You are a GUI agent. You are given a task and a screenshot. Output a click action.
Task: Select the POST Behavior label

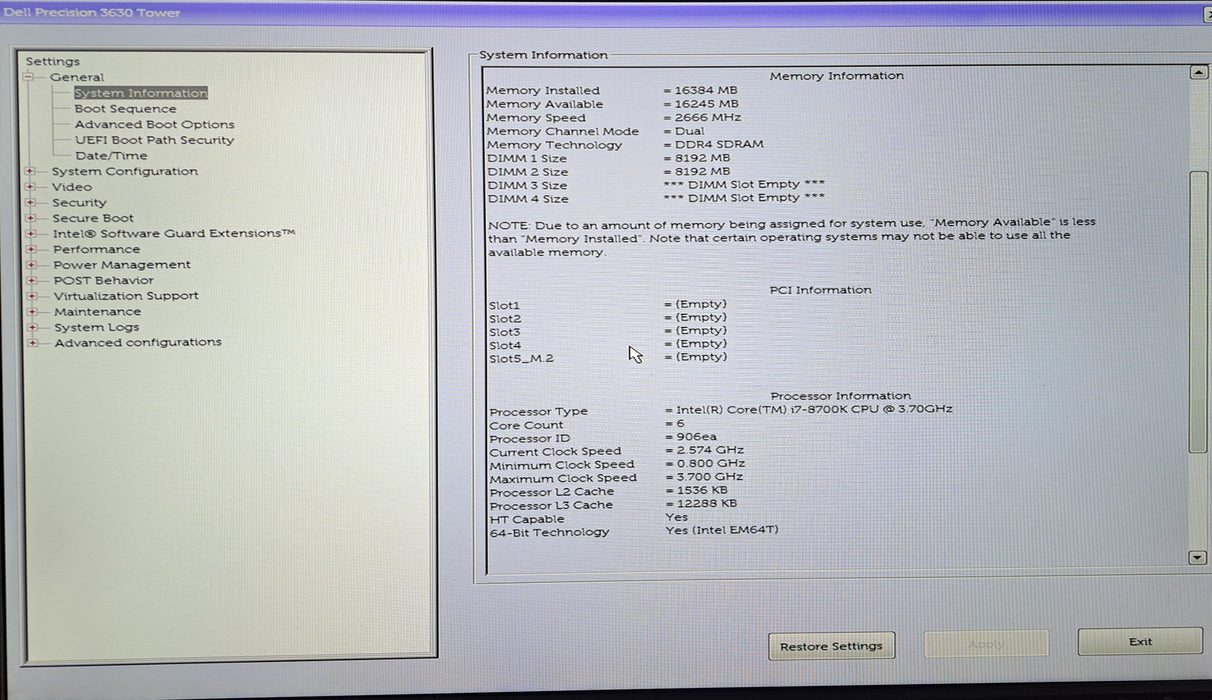(104, 280)
